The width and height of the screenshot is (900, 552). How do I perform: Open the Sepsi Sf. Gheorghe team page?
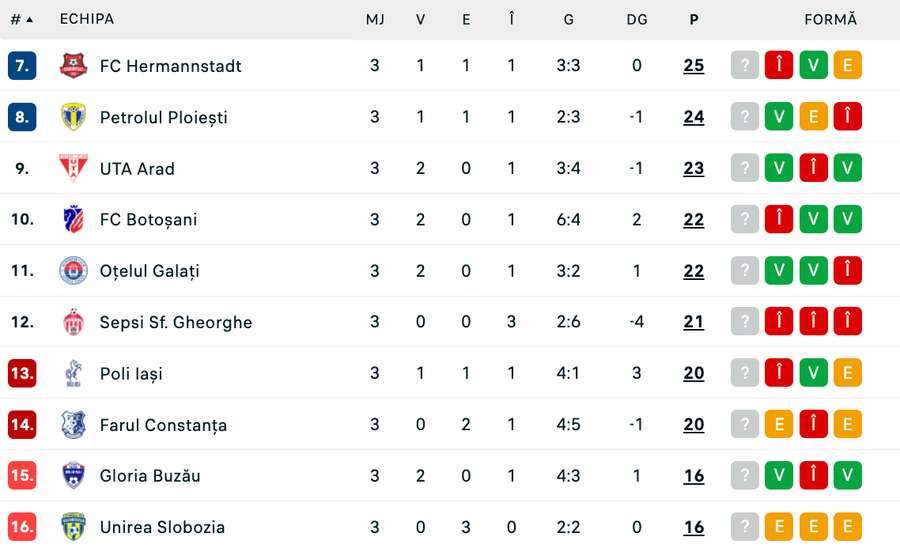pyautogui.click(x=176, y=322)
